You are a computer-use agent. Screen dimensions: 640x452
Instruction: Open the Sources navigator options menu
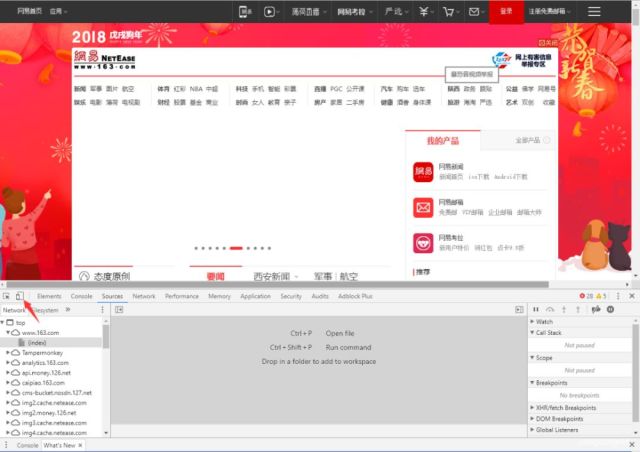[x=102, y=310]
